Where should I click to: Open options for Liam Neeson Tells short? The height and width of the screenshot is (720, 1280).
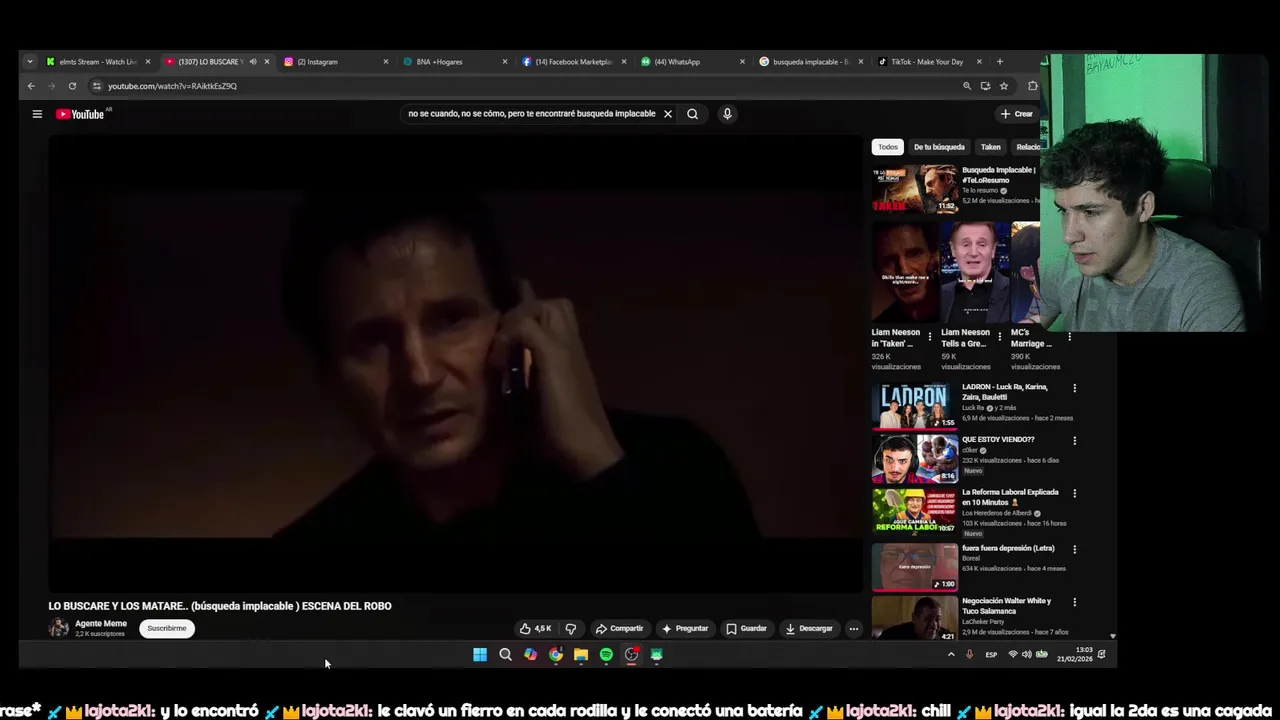pos(999,337)
